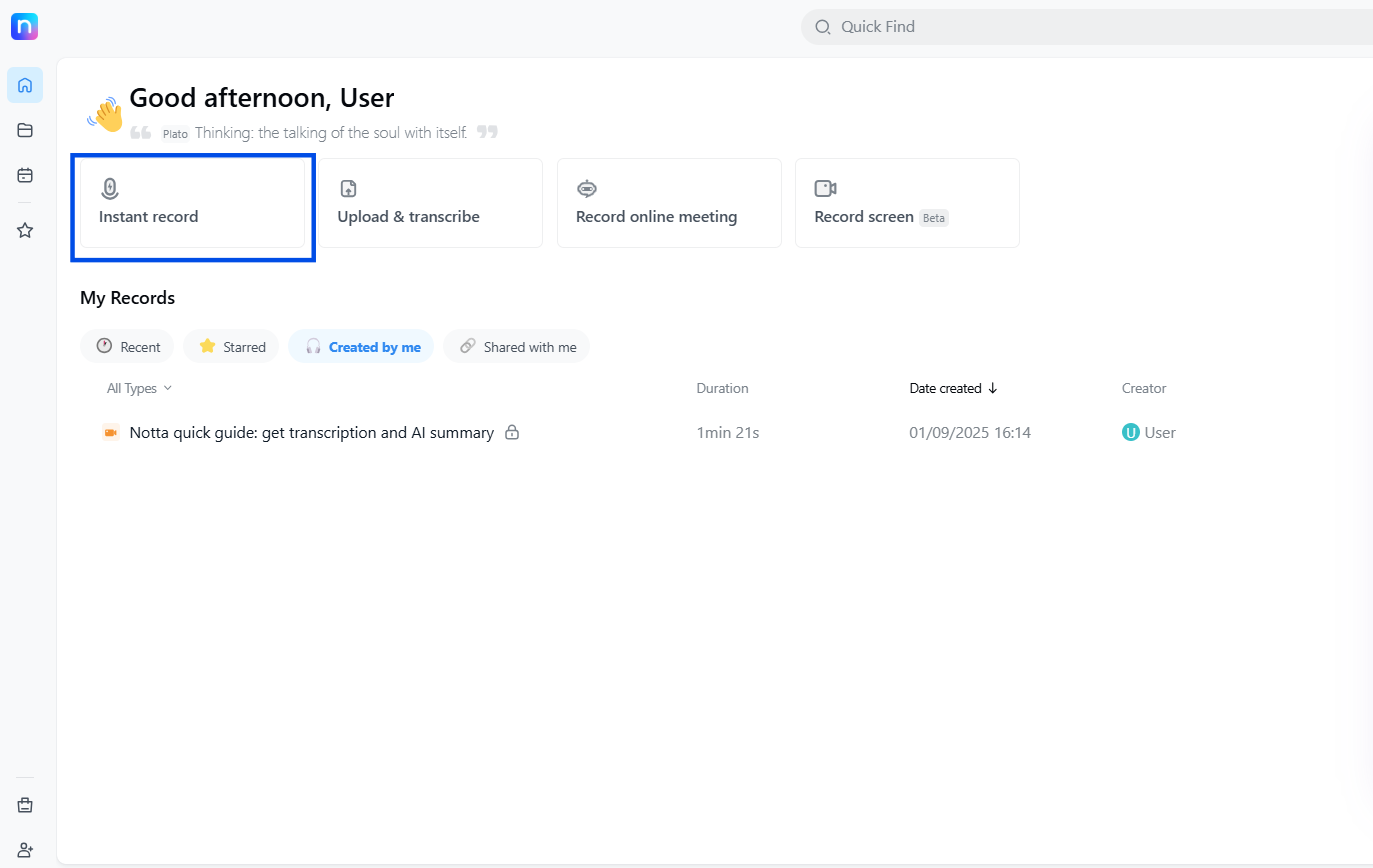Click the Plato quote text
Image resolution: width=1373 pixels, height=868 pixels.
click(331, 132)
